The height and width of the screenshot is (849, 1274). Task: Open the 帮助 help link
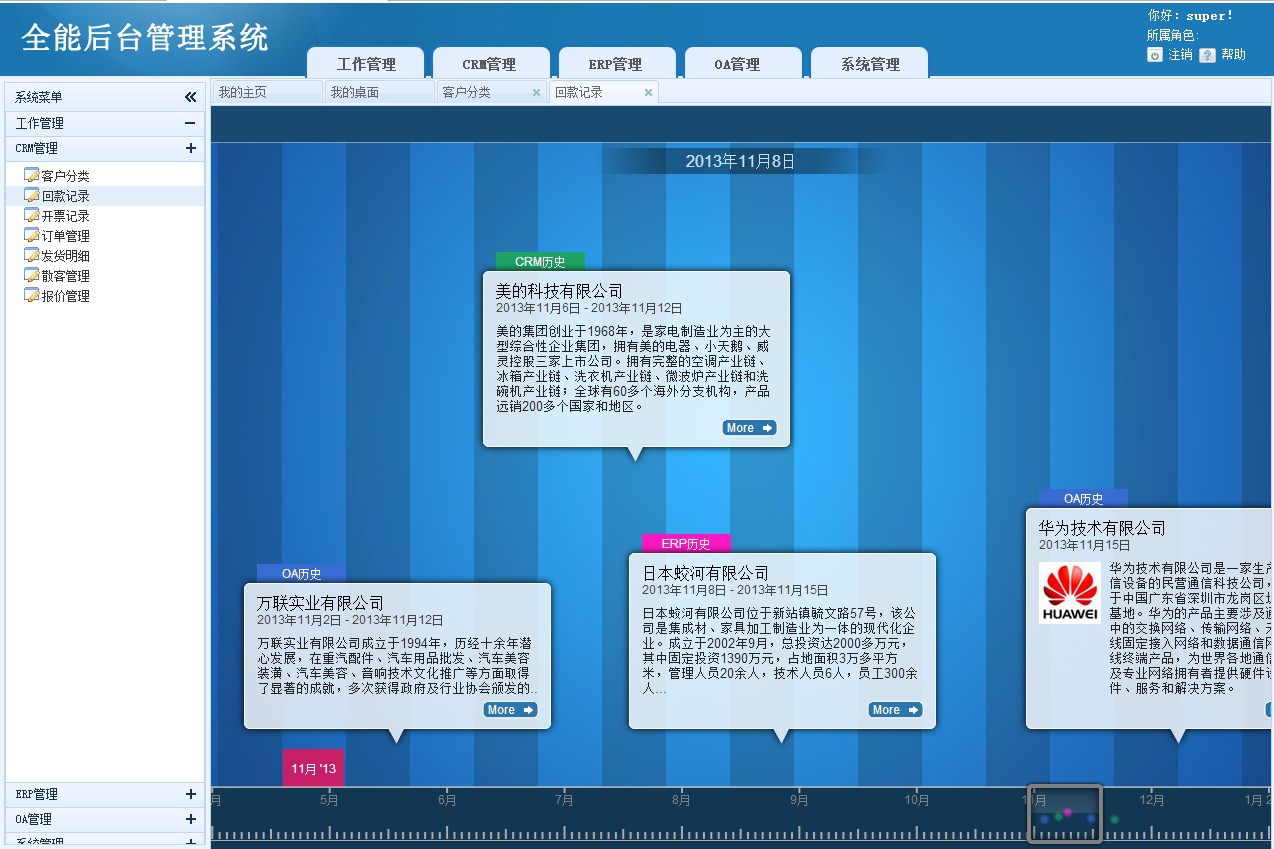point(1233,55)
